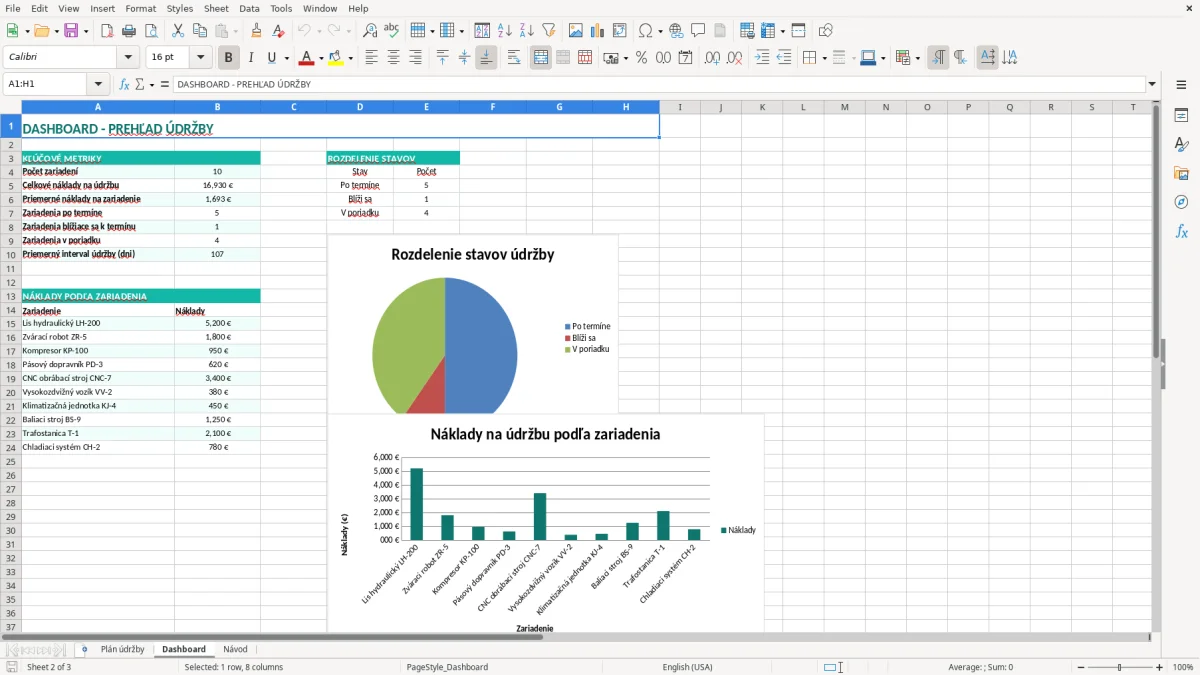Sort descending Z to A
Screen dimensions: 1200x675
[527, 31]
